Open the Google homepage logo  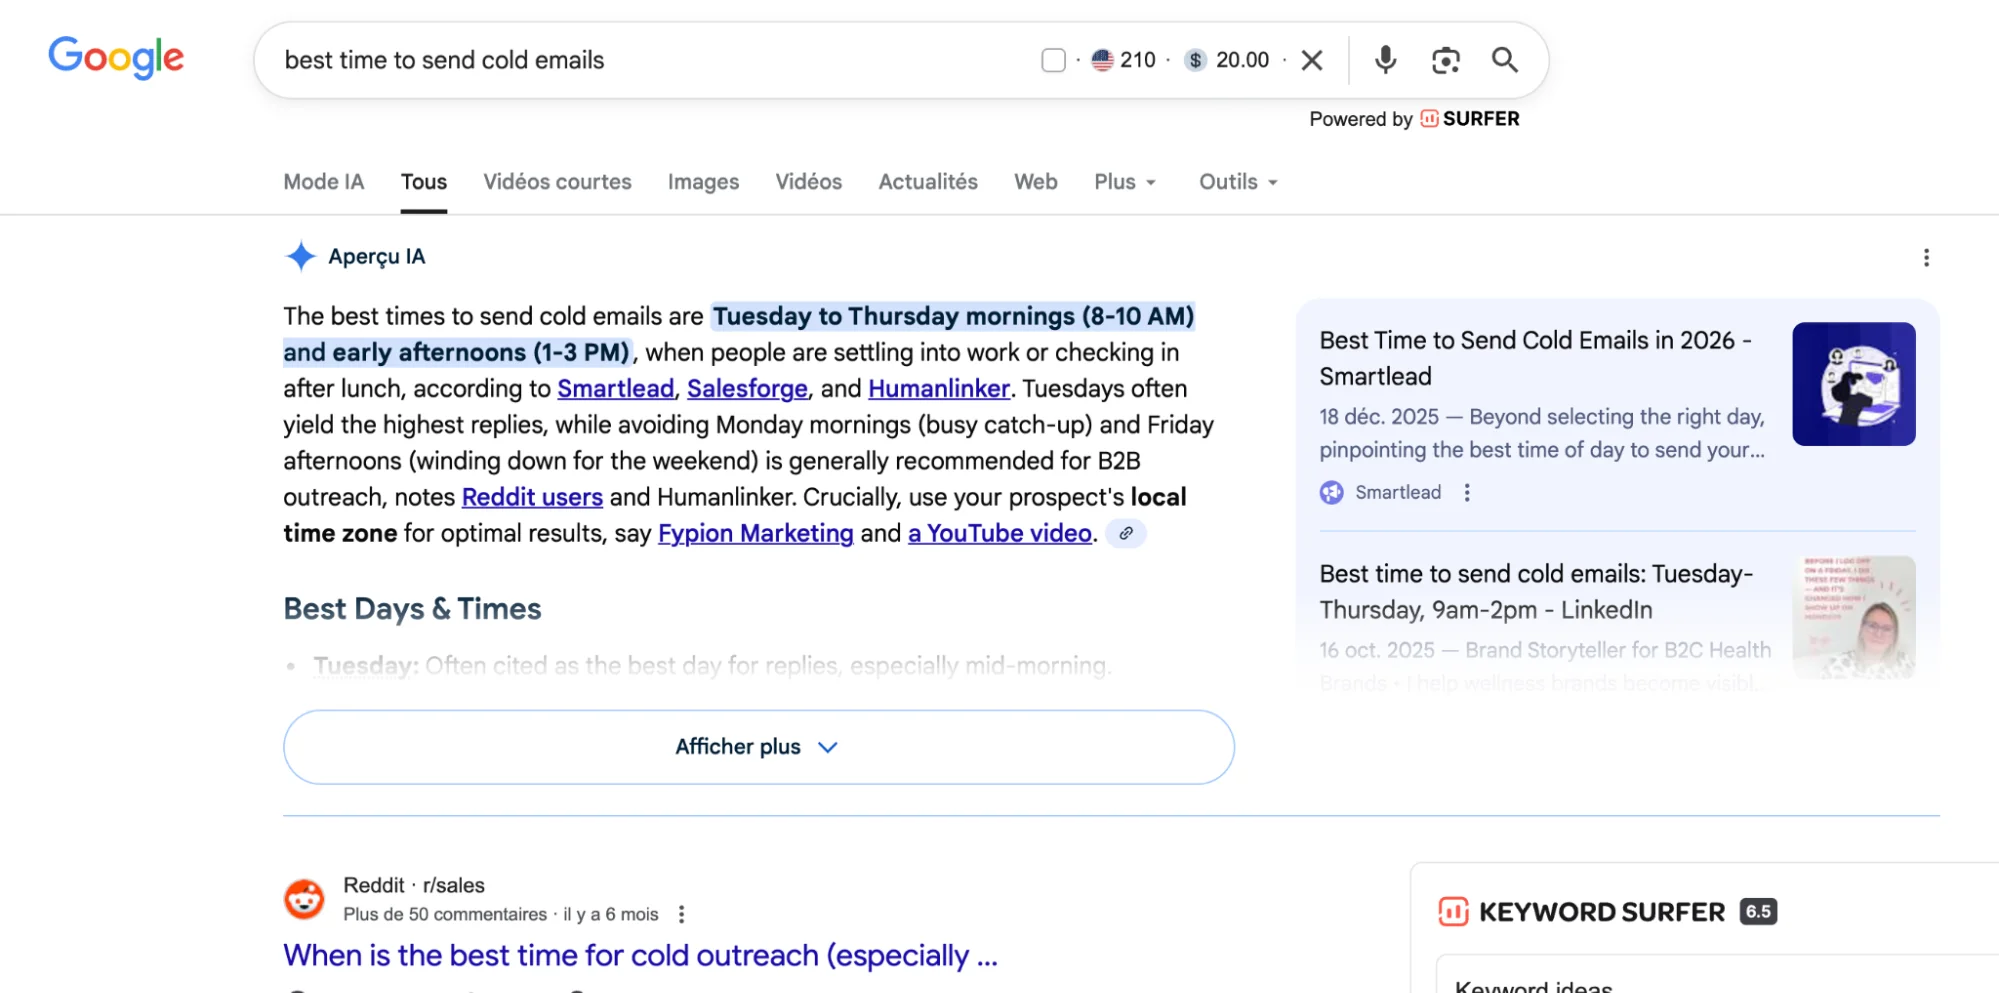click(x=116, y=58)
